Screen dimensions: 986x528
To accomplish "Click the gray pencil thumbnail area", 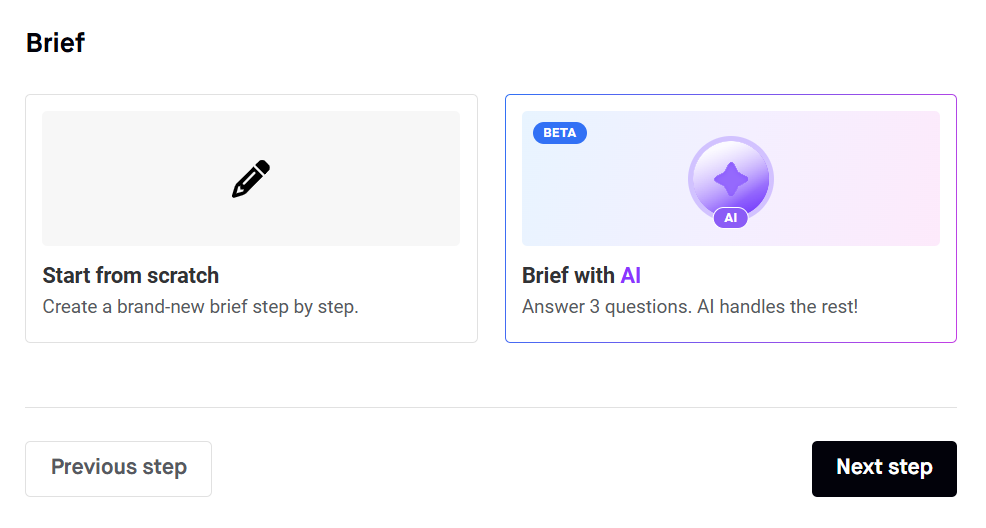I will pyautogui.click(x=251, y=179).
